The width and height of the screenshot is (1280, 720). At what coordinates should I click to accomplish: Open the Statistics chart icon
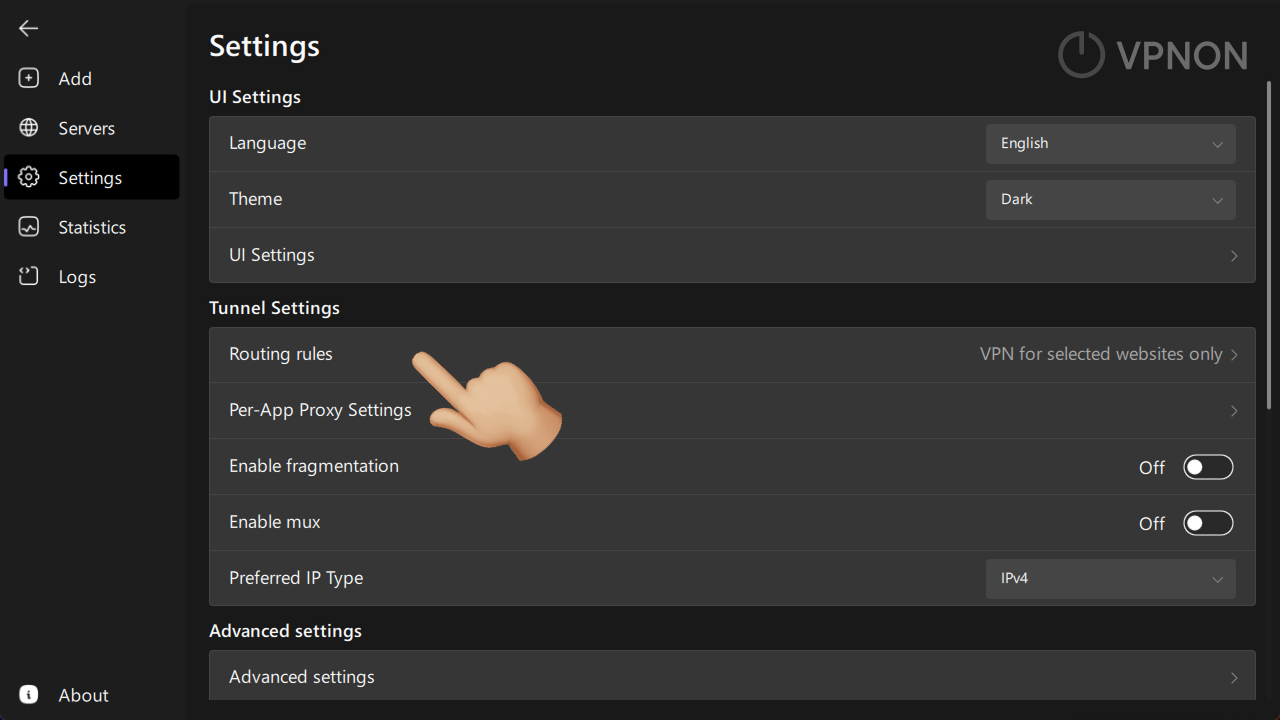(28, 227)
